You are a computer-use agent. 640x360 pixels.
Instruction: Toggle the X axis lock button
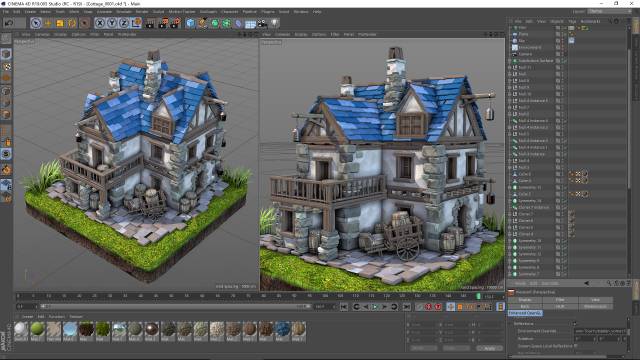pyautogui.click(x=100, y=23)
